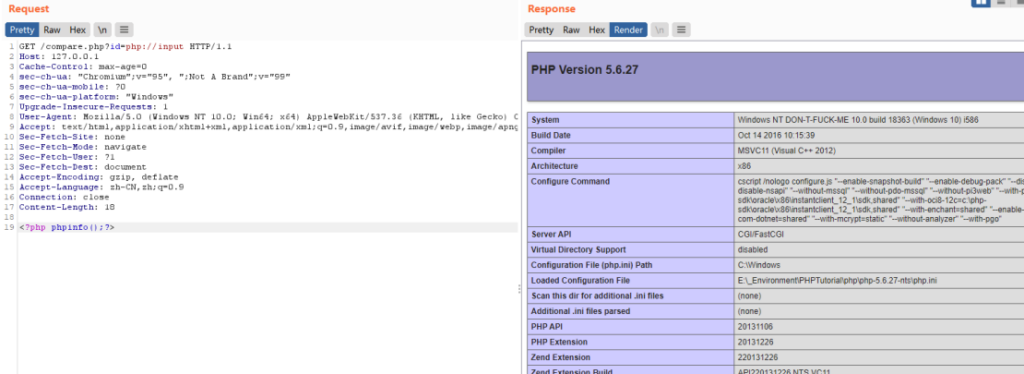Open the Request Raw tab
The height and width of the screenshot is (374, 1024).
(x=52, y=30)
